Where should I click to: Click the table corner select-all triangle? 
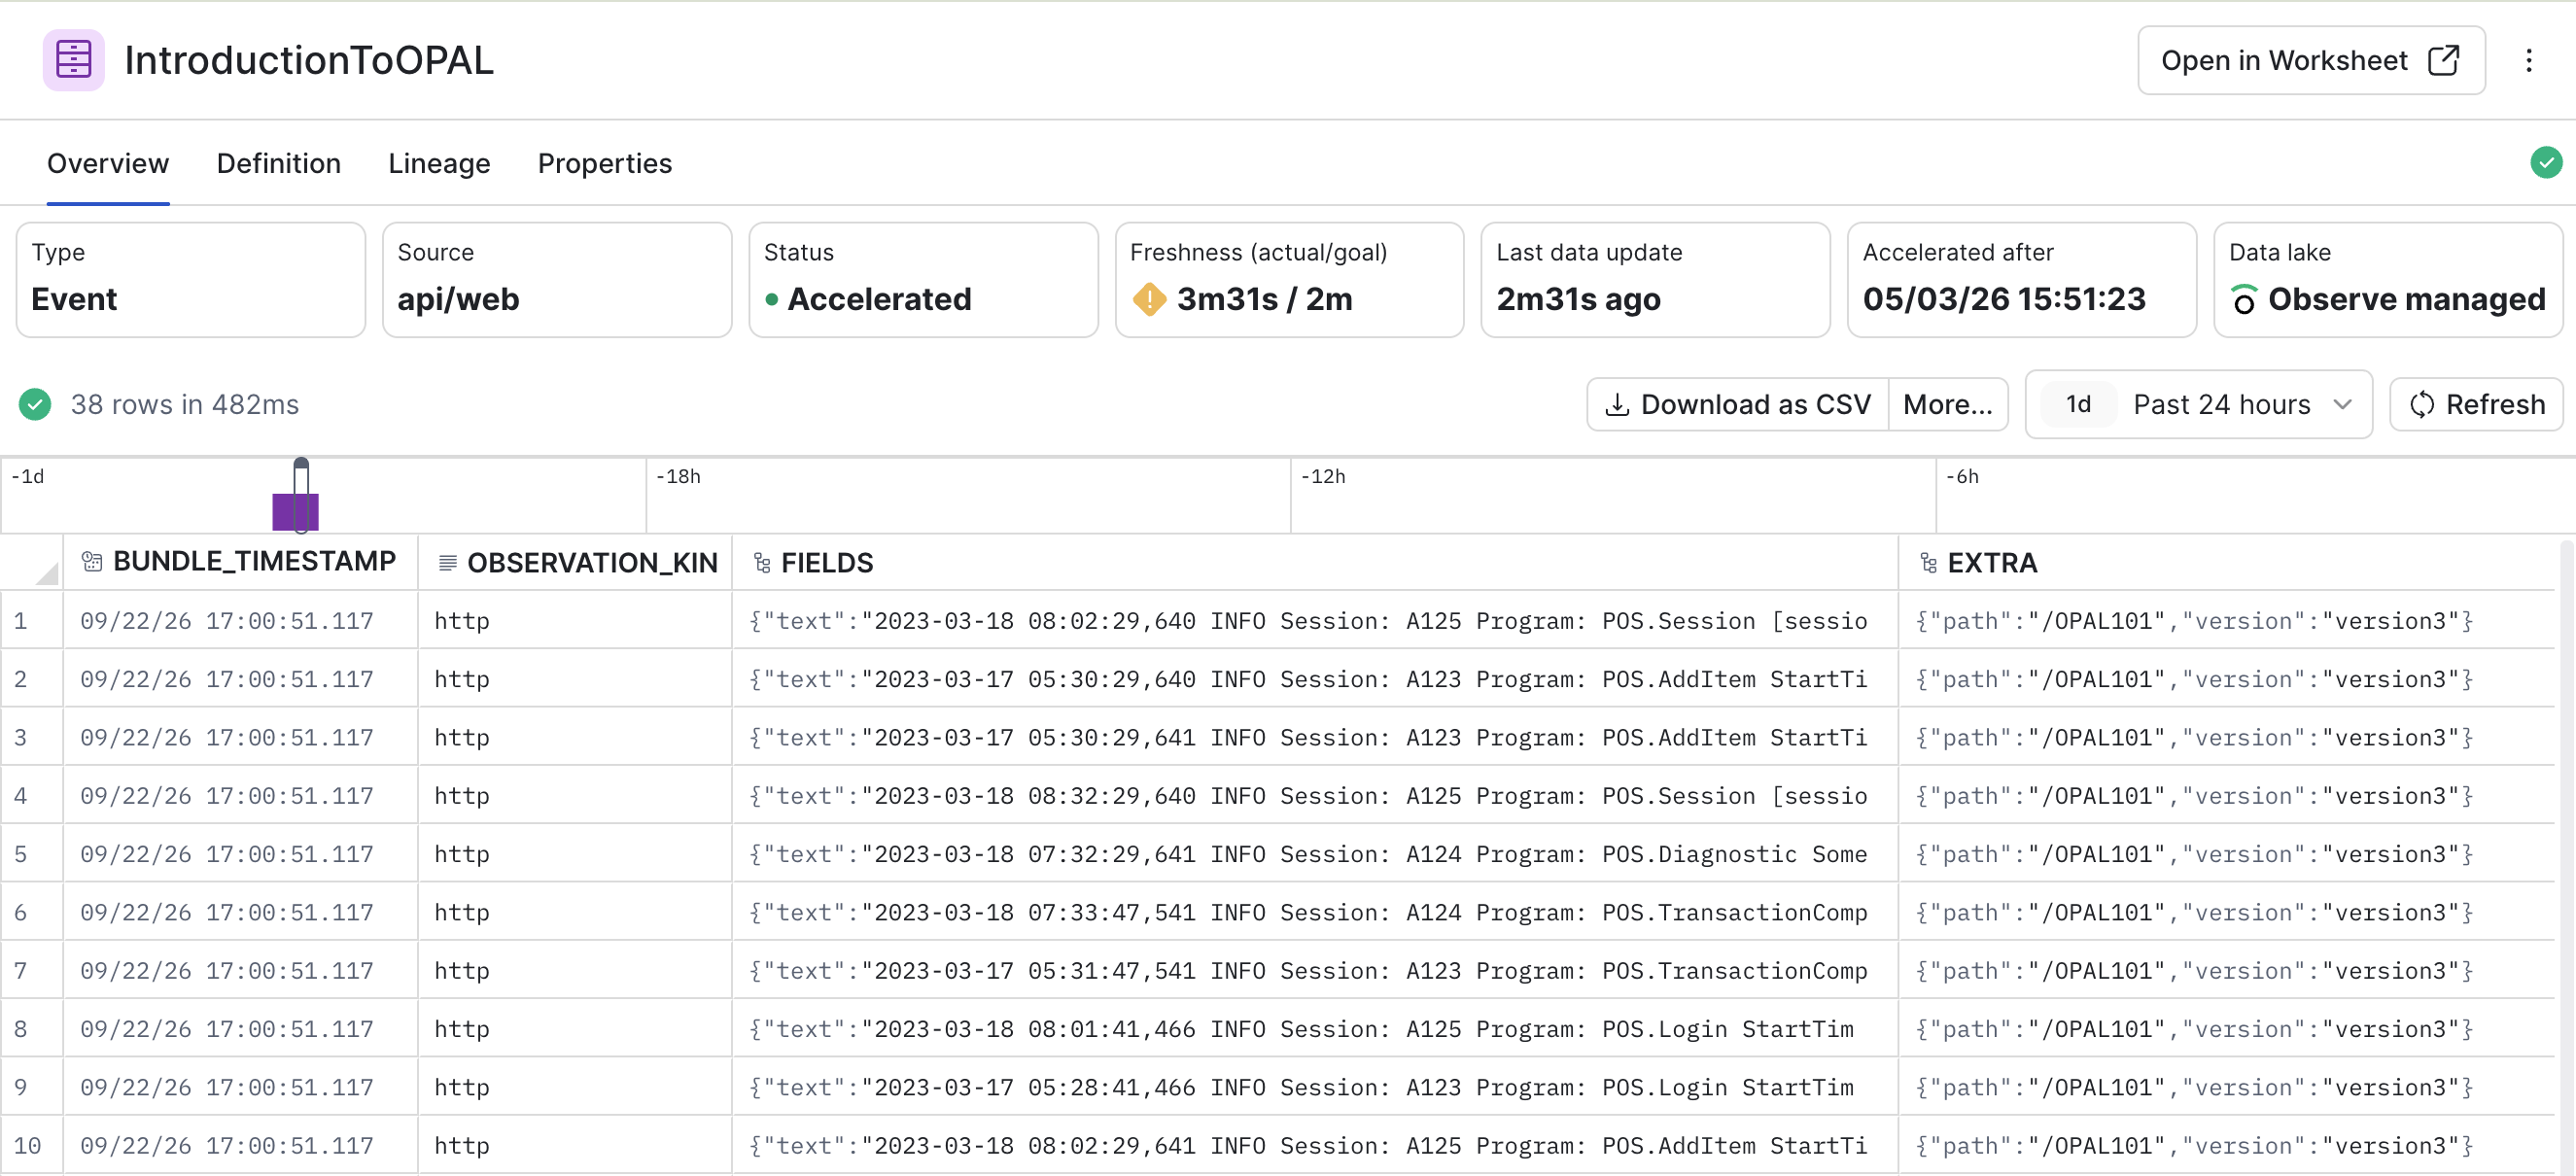[x=46, y=573]
